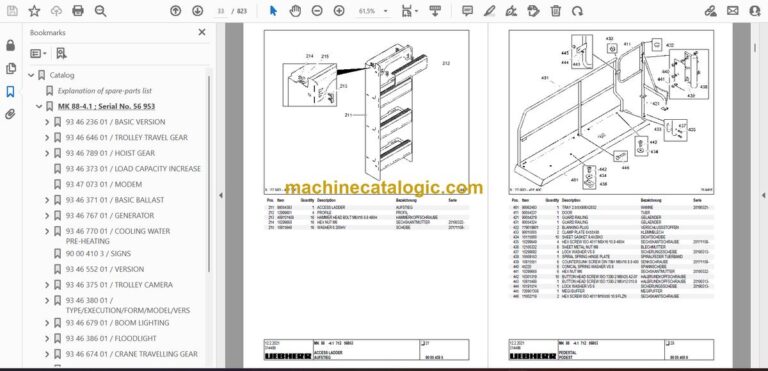The width and height of the screenshot is (768, 371).
Task: Open the sign document tool
Action: click(511, 11)
